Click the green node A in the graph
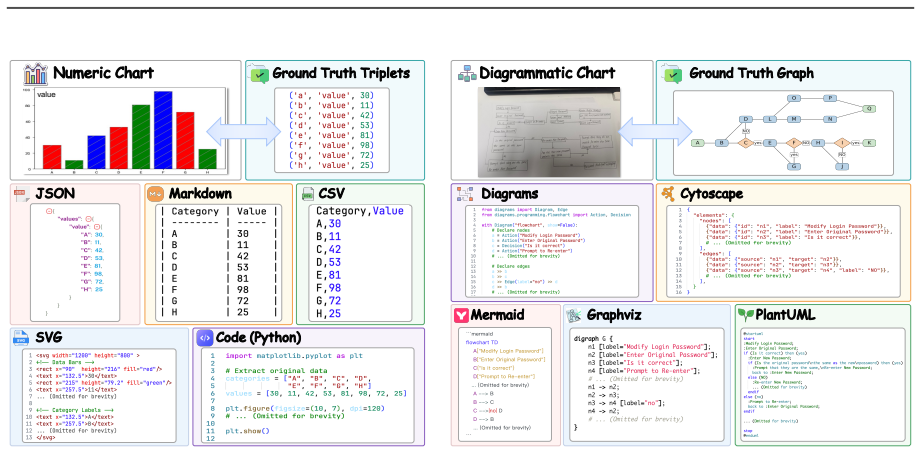Screen dimensions: 921x453 697,143
